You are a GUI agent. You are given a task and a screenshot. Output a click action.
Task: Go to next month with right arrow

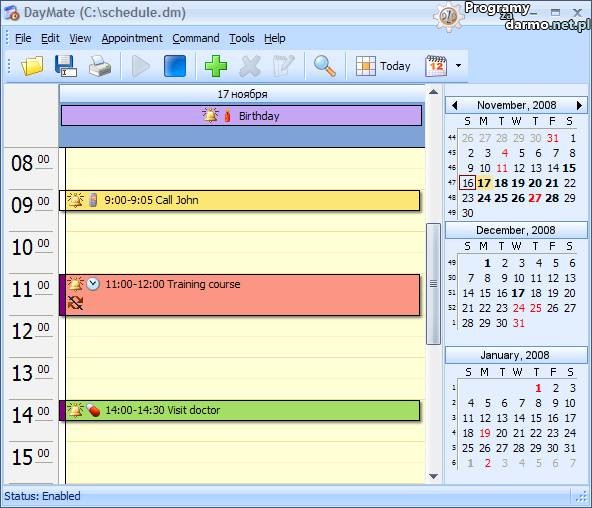click(x=579, y=105)
